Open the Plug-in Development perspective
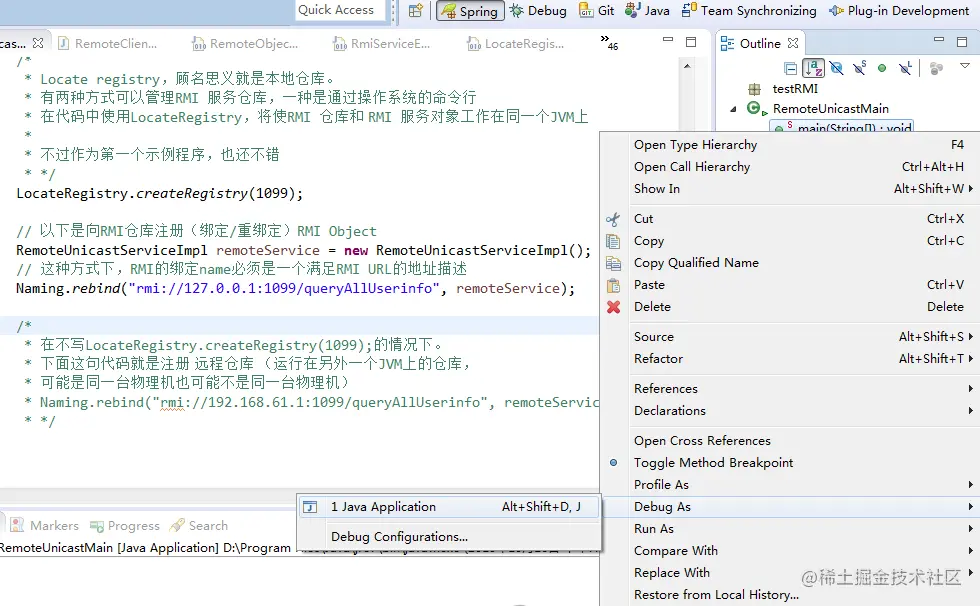The image size is (980, 606). [899, 11]
